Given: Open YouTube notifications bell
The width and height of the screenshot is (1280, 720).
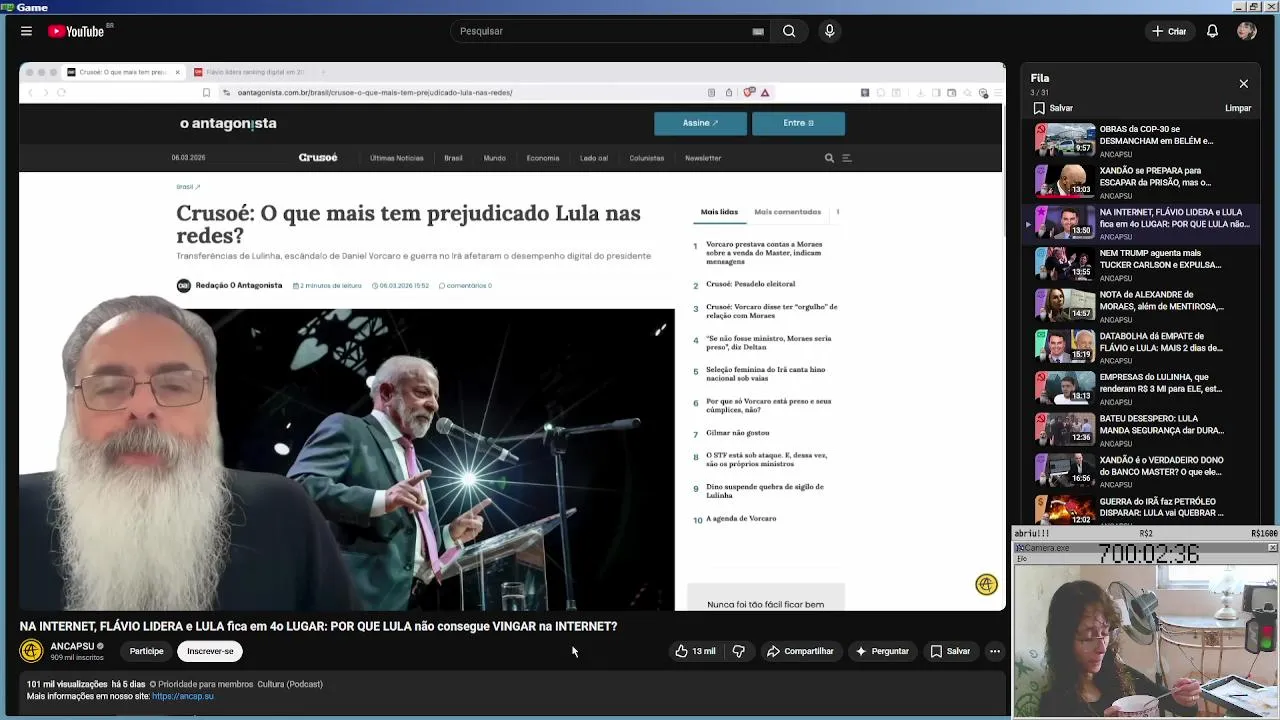Looking at the screenshot, I should pos(1212,31).
